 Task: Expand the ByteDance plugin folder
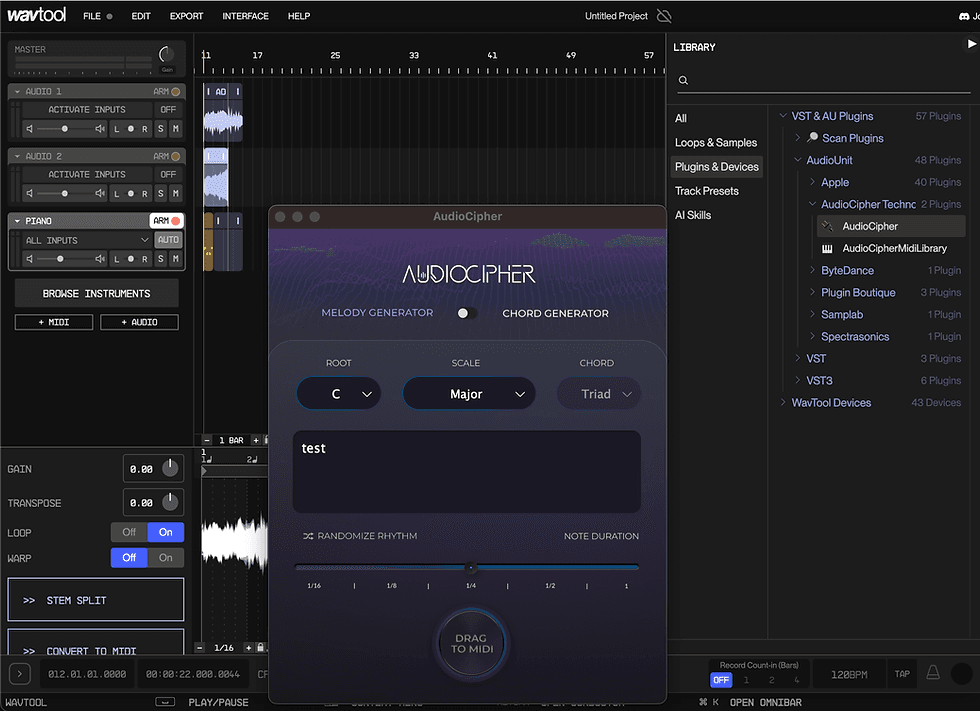pyautogui.click(x=812, y=270)
